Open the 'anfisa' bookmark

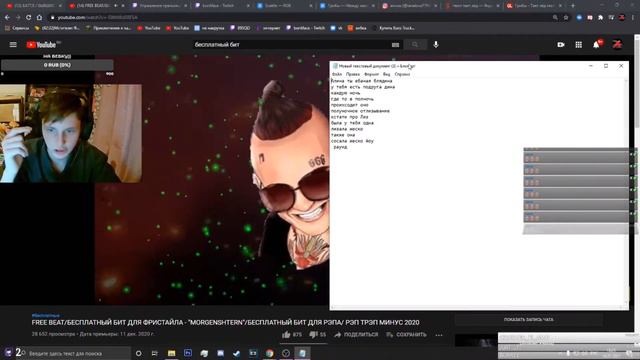(x=357, y=28)
